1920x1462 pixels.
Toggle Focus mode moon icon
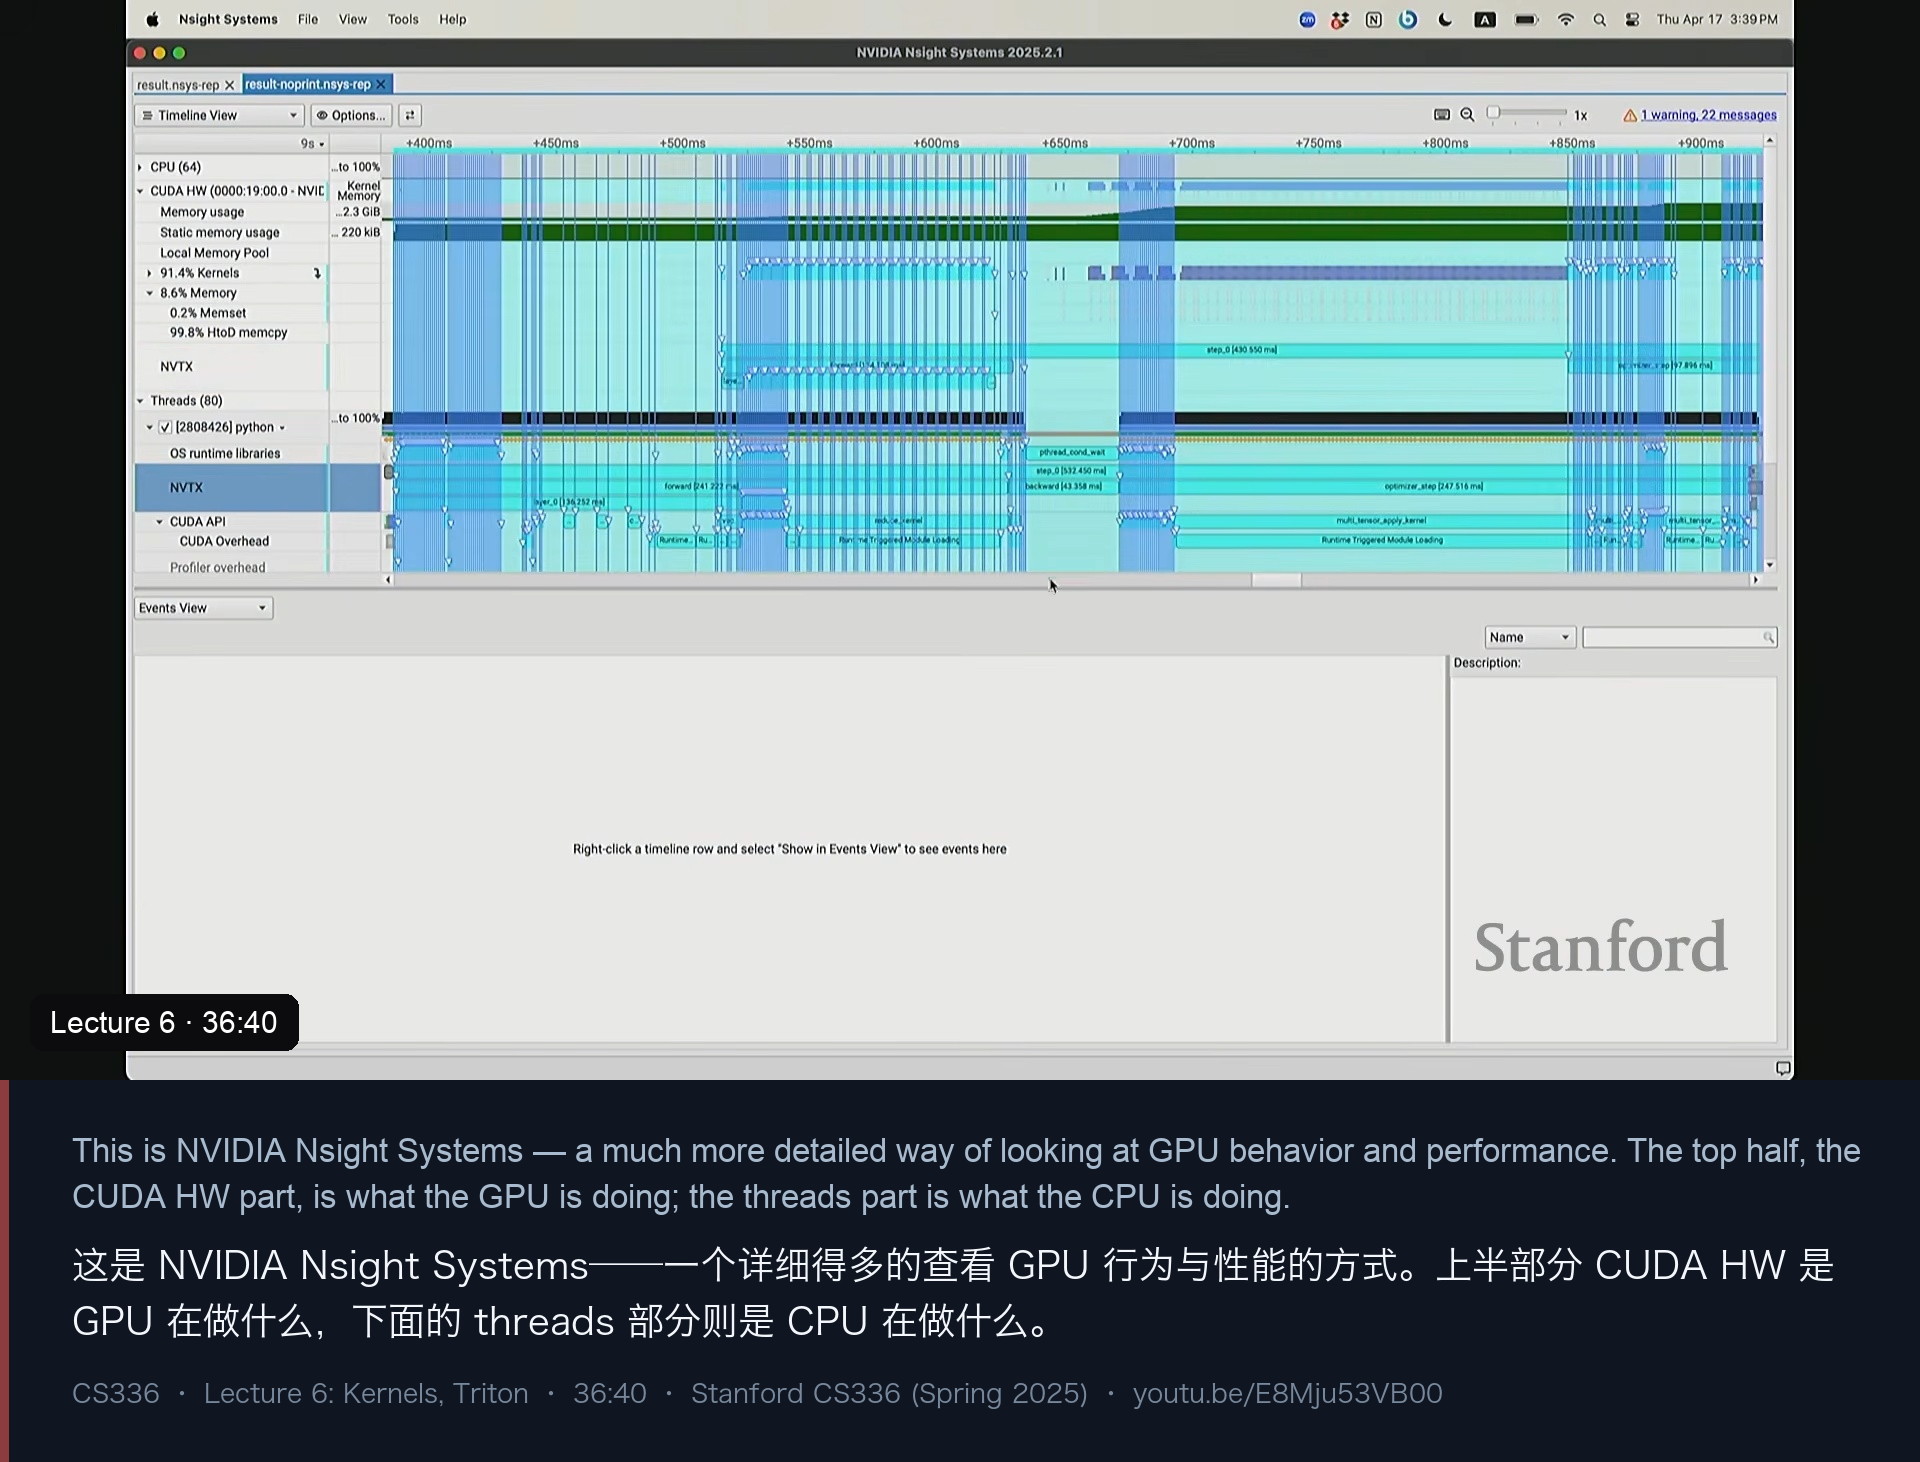point(1445,19)
